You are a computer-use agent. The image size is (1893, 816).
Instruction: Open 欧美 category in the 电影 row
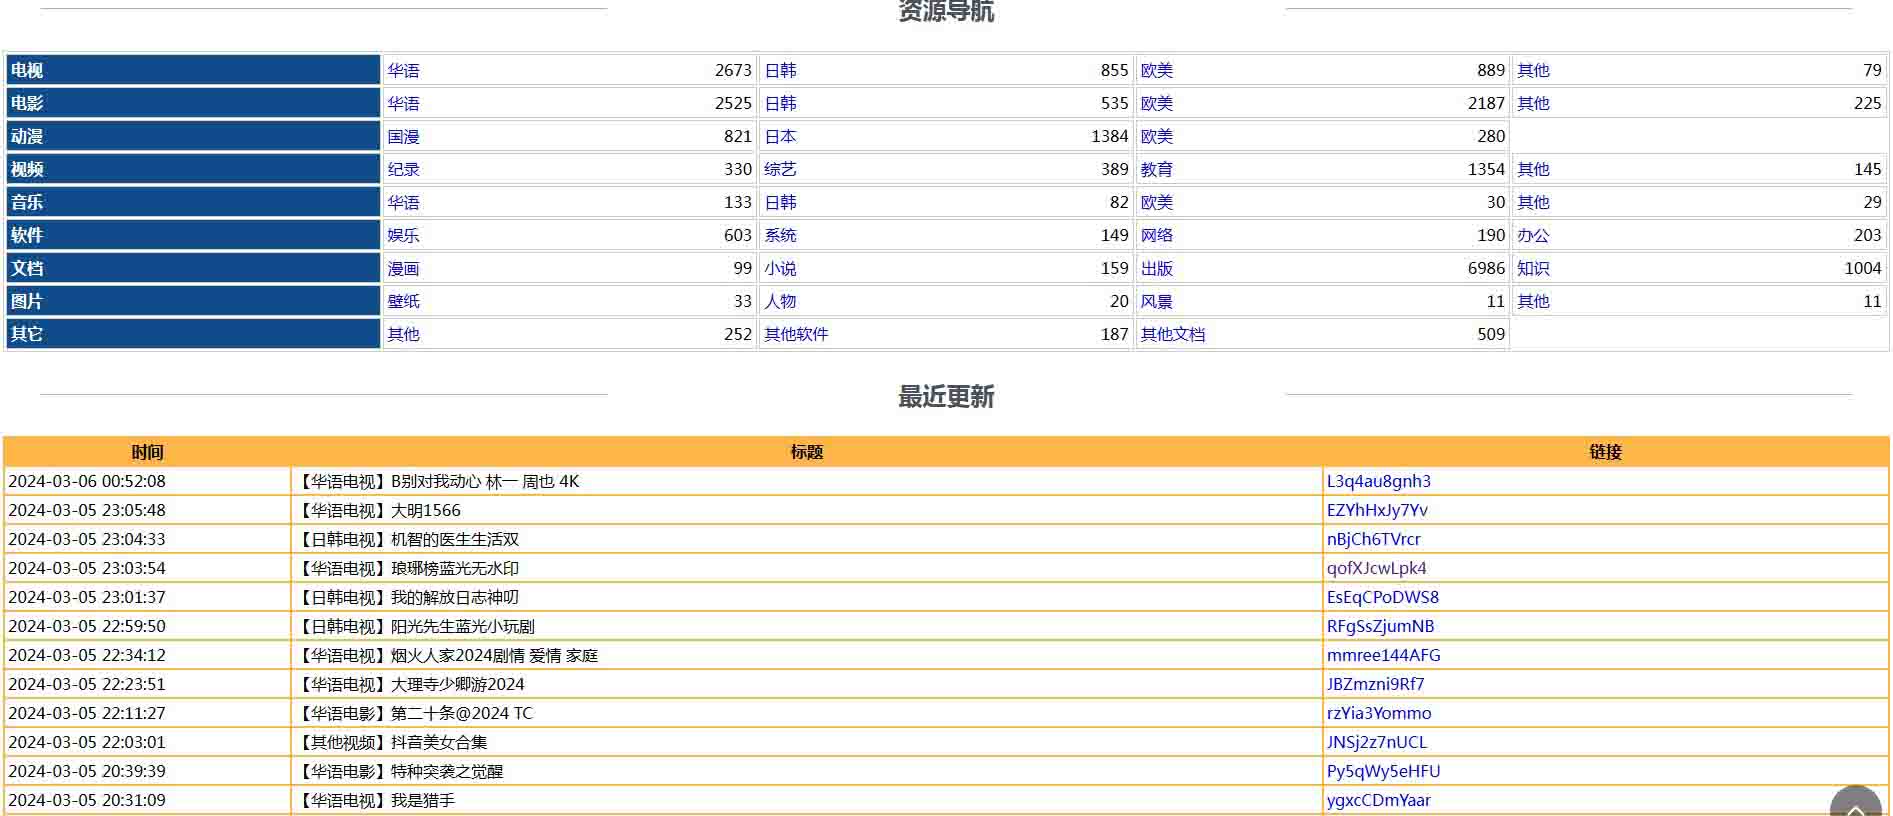coord(1157,103)
